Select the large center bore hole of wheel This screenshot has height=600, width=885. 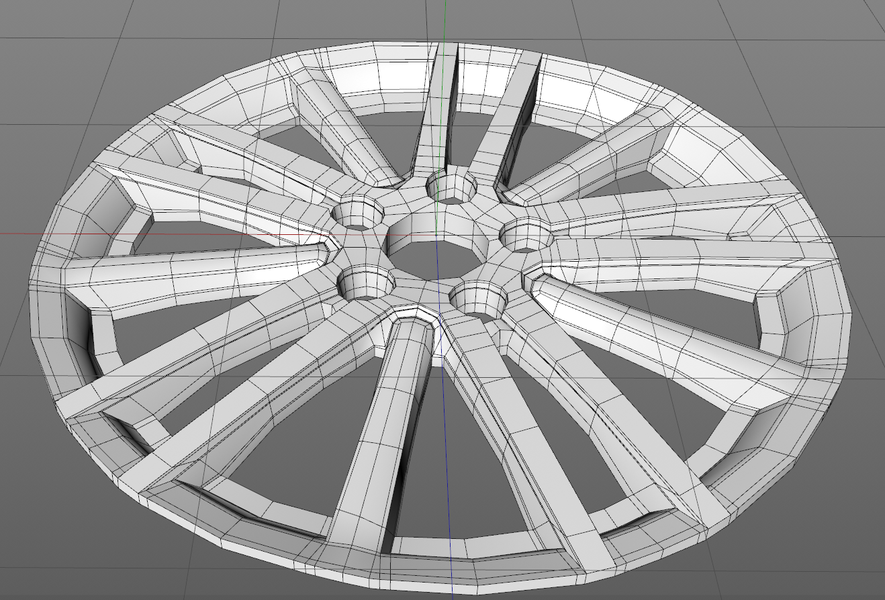tap(439, 248)
